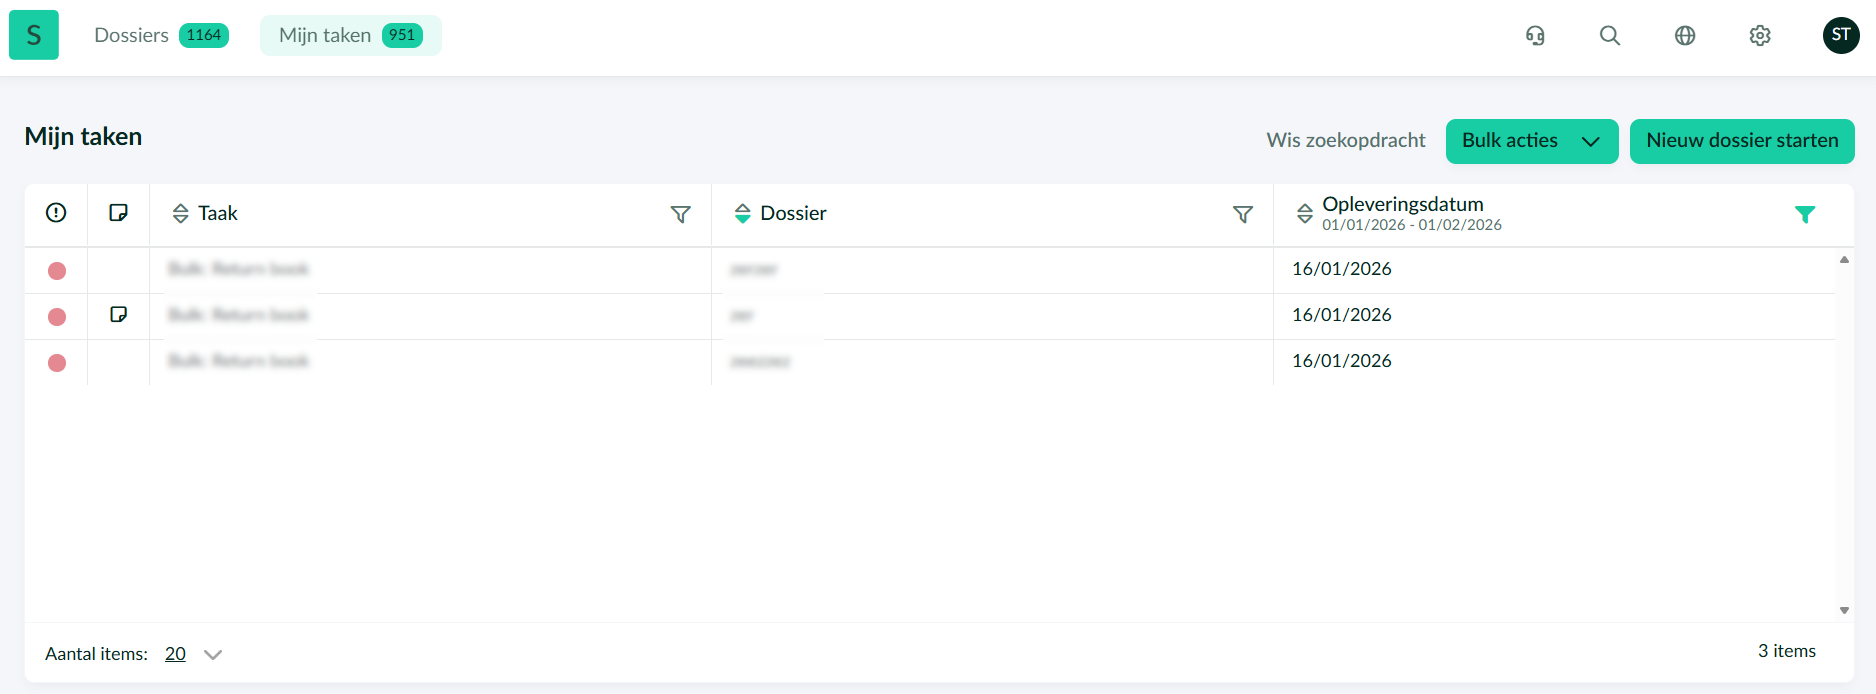Click the Wis zoekopdracht link

tap(1345, 140)
